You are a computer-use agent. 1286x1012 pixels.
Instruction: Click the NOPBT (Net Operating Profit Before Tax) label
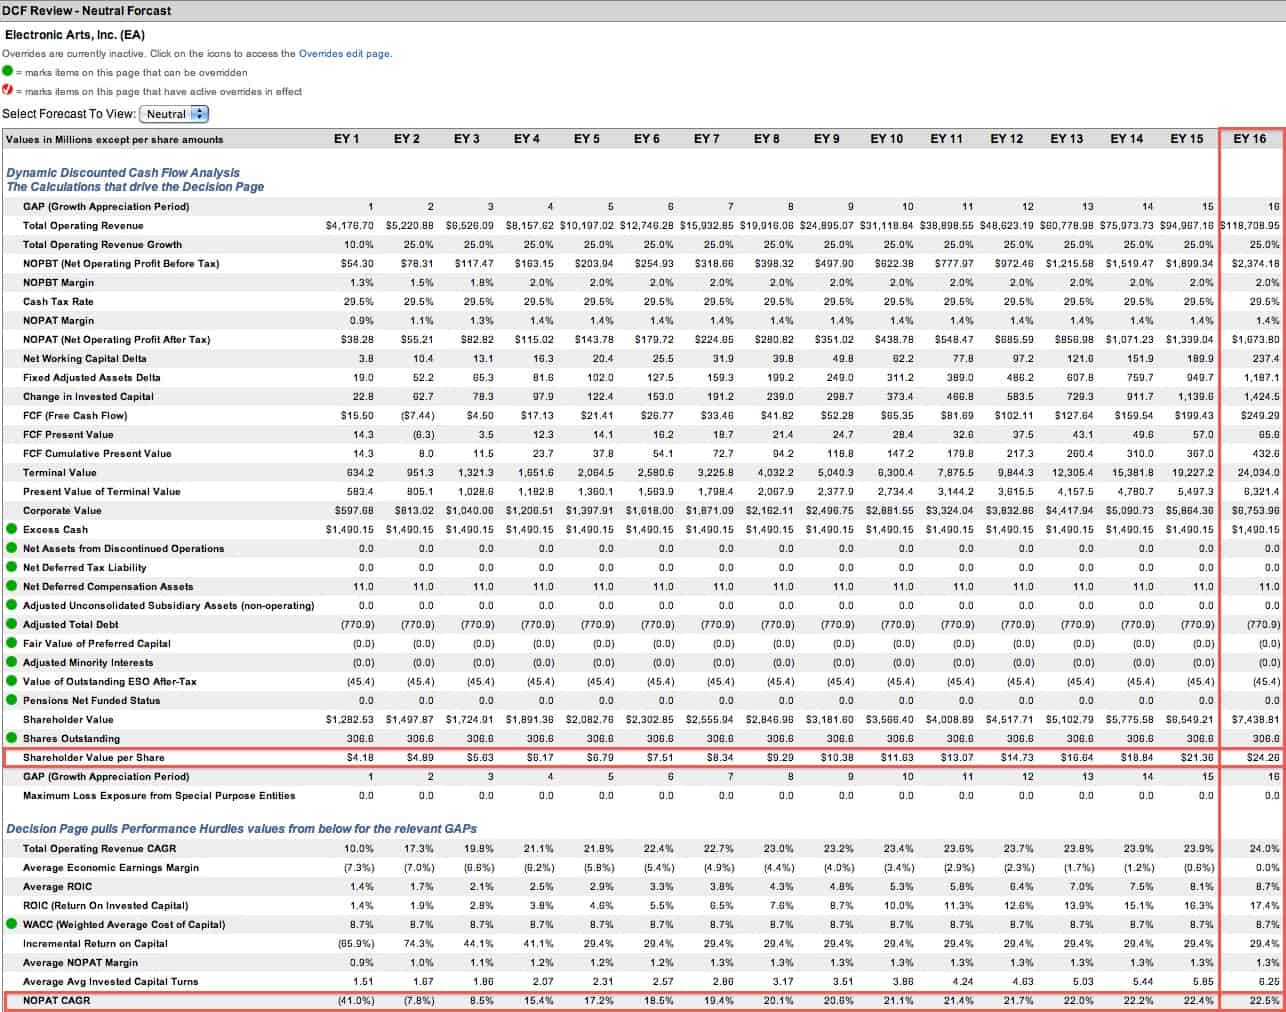(121, 263)
